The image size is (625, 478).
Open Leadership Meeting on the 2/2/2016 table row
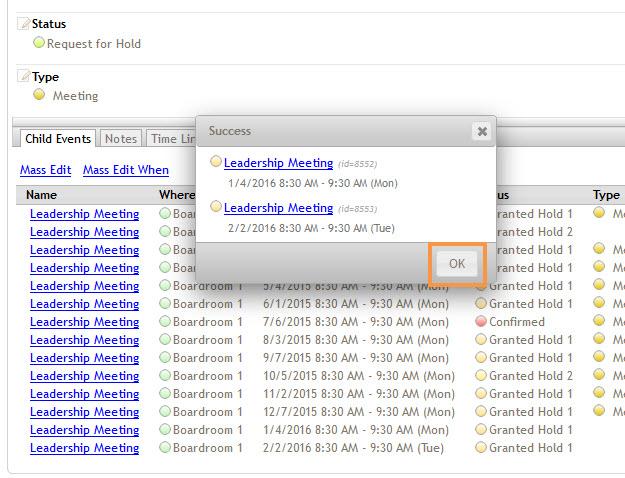85,448
